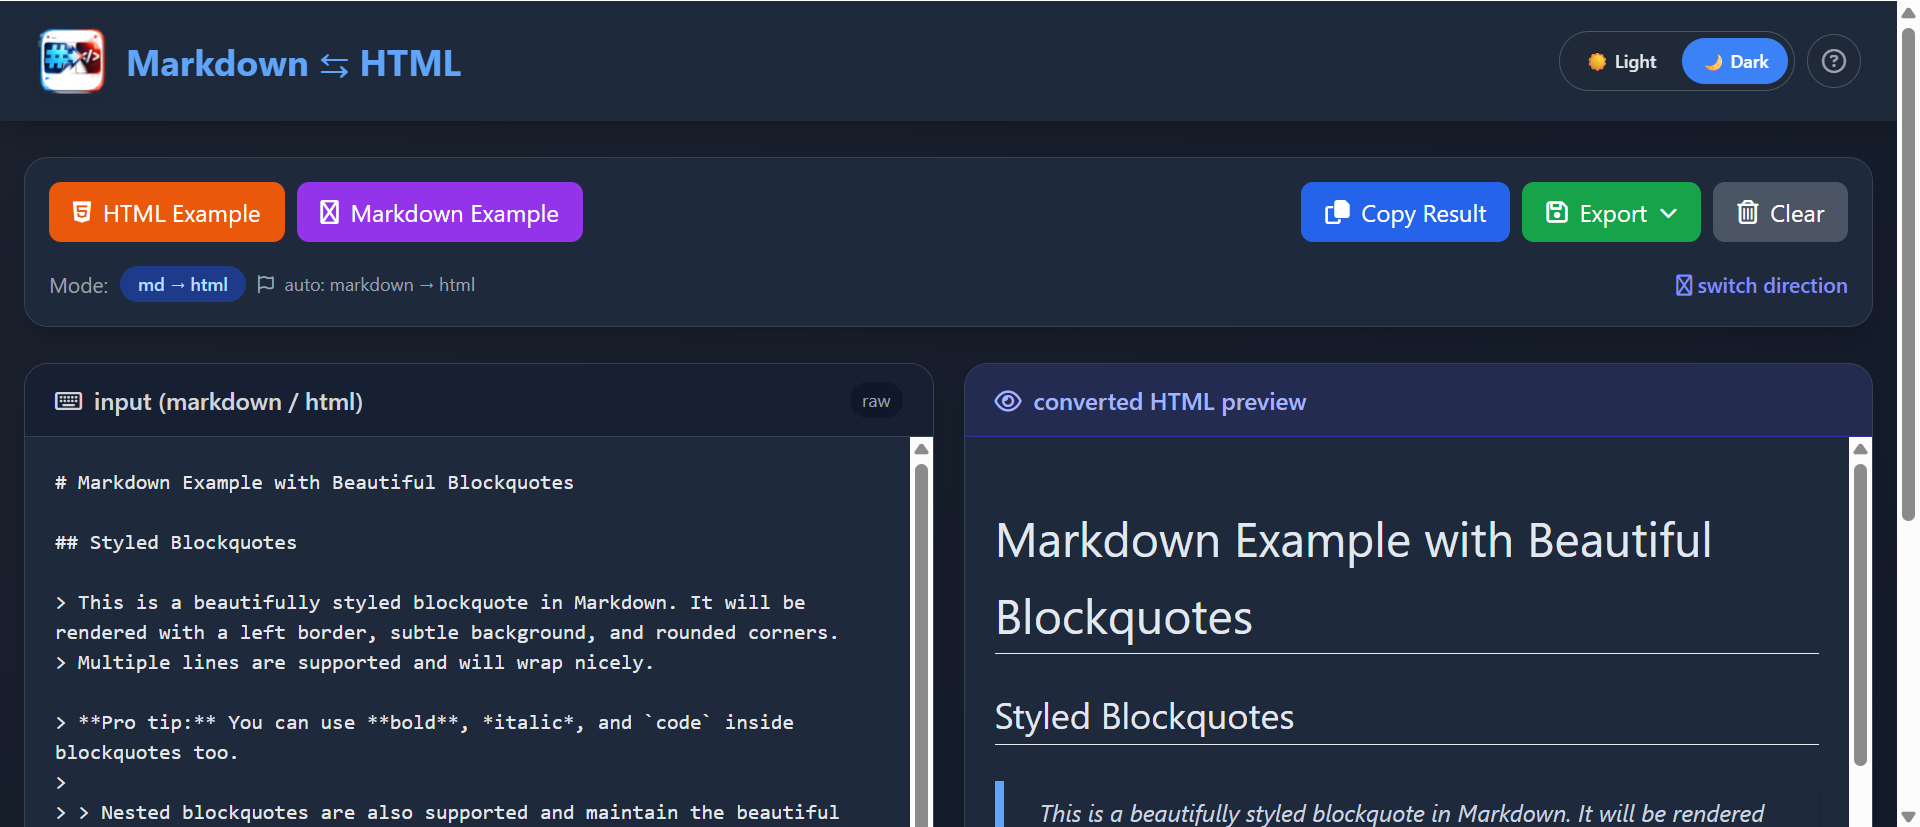Viewport: 1920px width, 827px height.
Task: Click the preview pane scrollbar up arrow
Action: pos(1860,449)
